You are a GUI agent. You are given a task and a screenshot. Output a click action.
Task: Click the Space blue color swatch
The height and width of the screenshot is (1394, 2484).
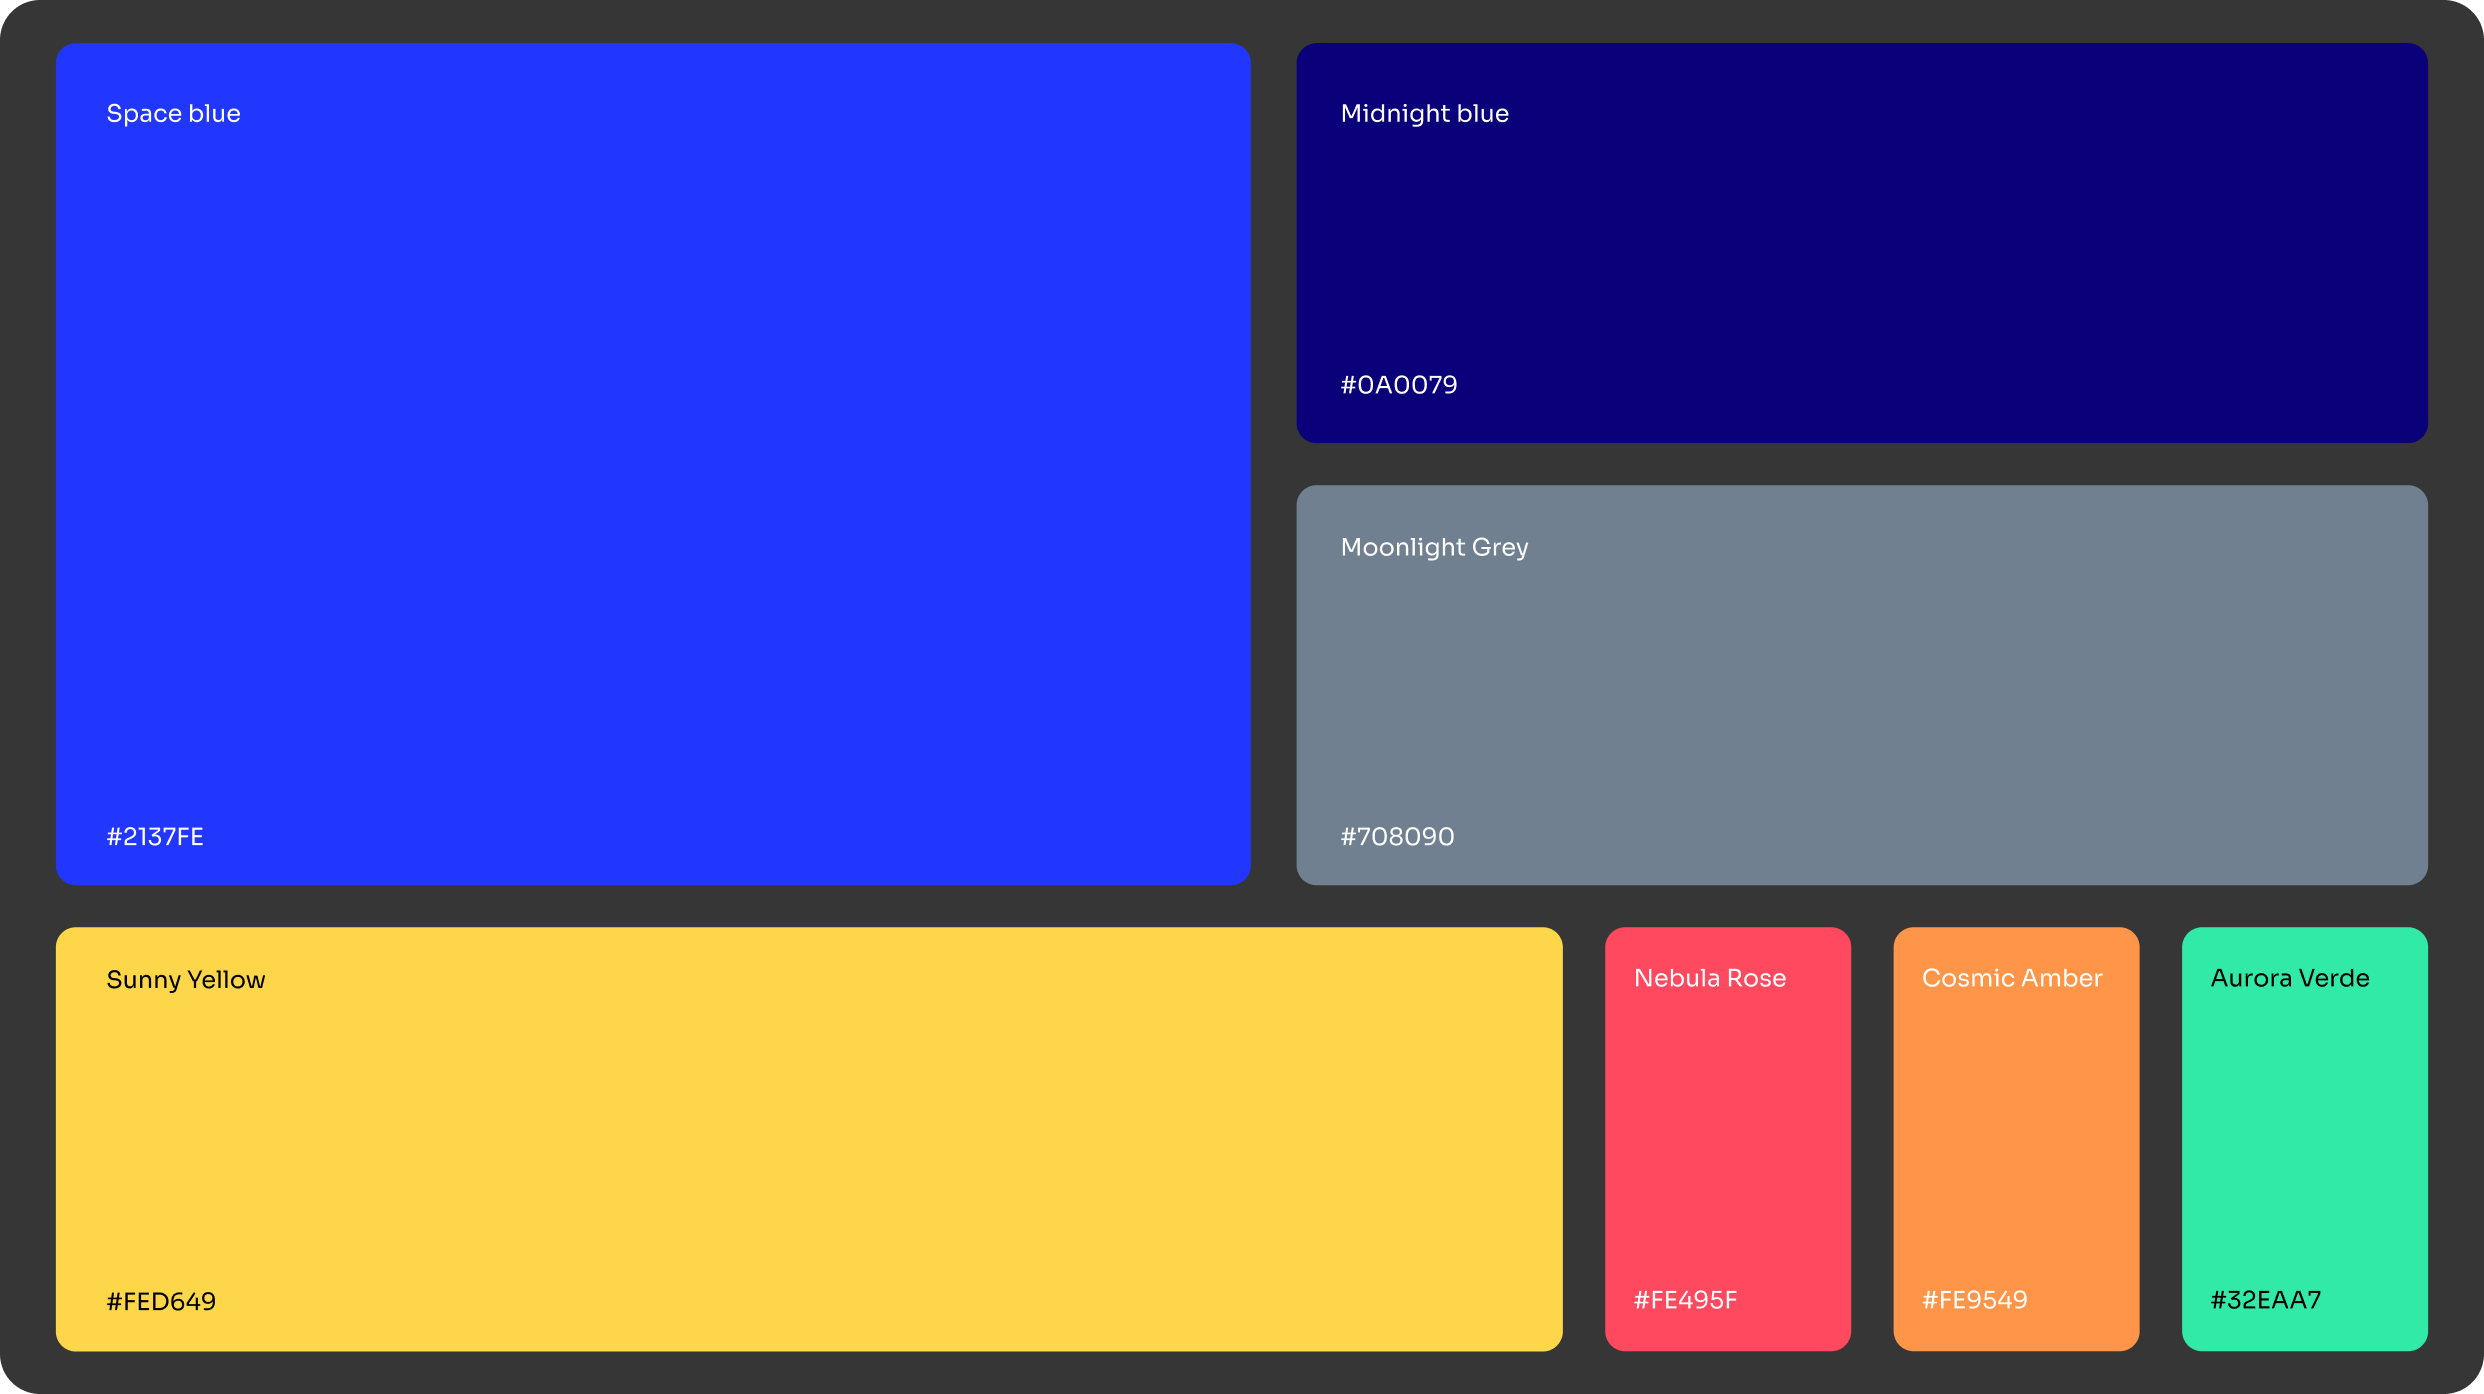coord(653,464)
